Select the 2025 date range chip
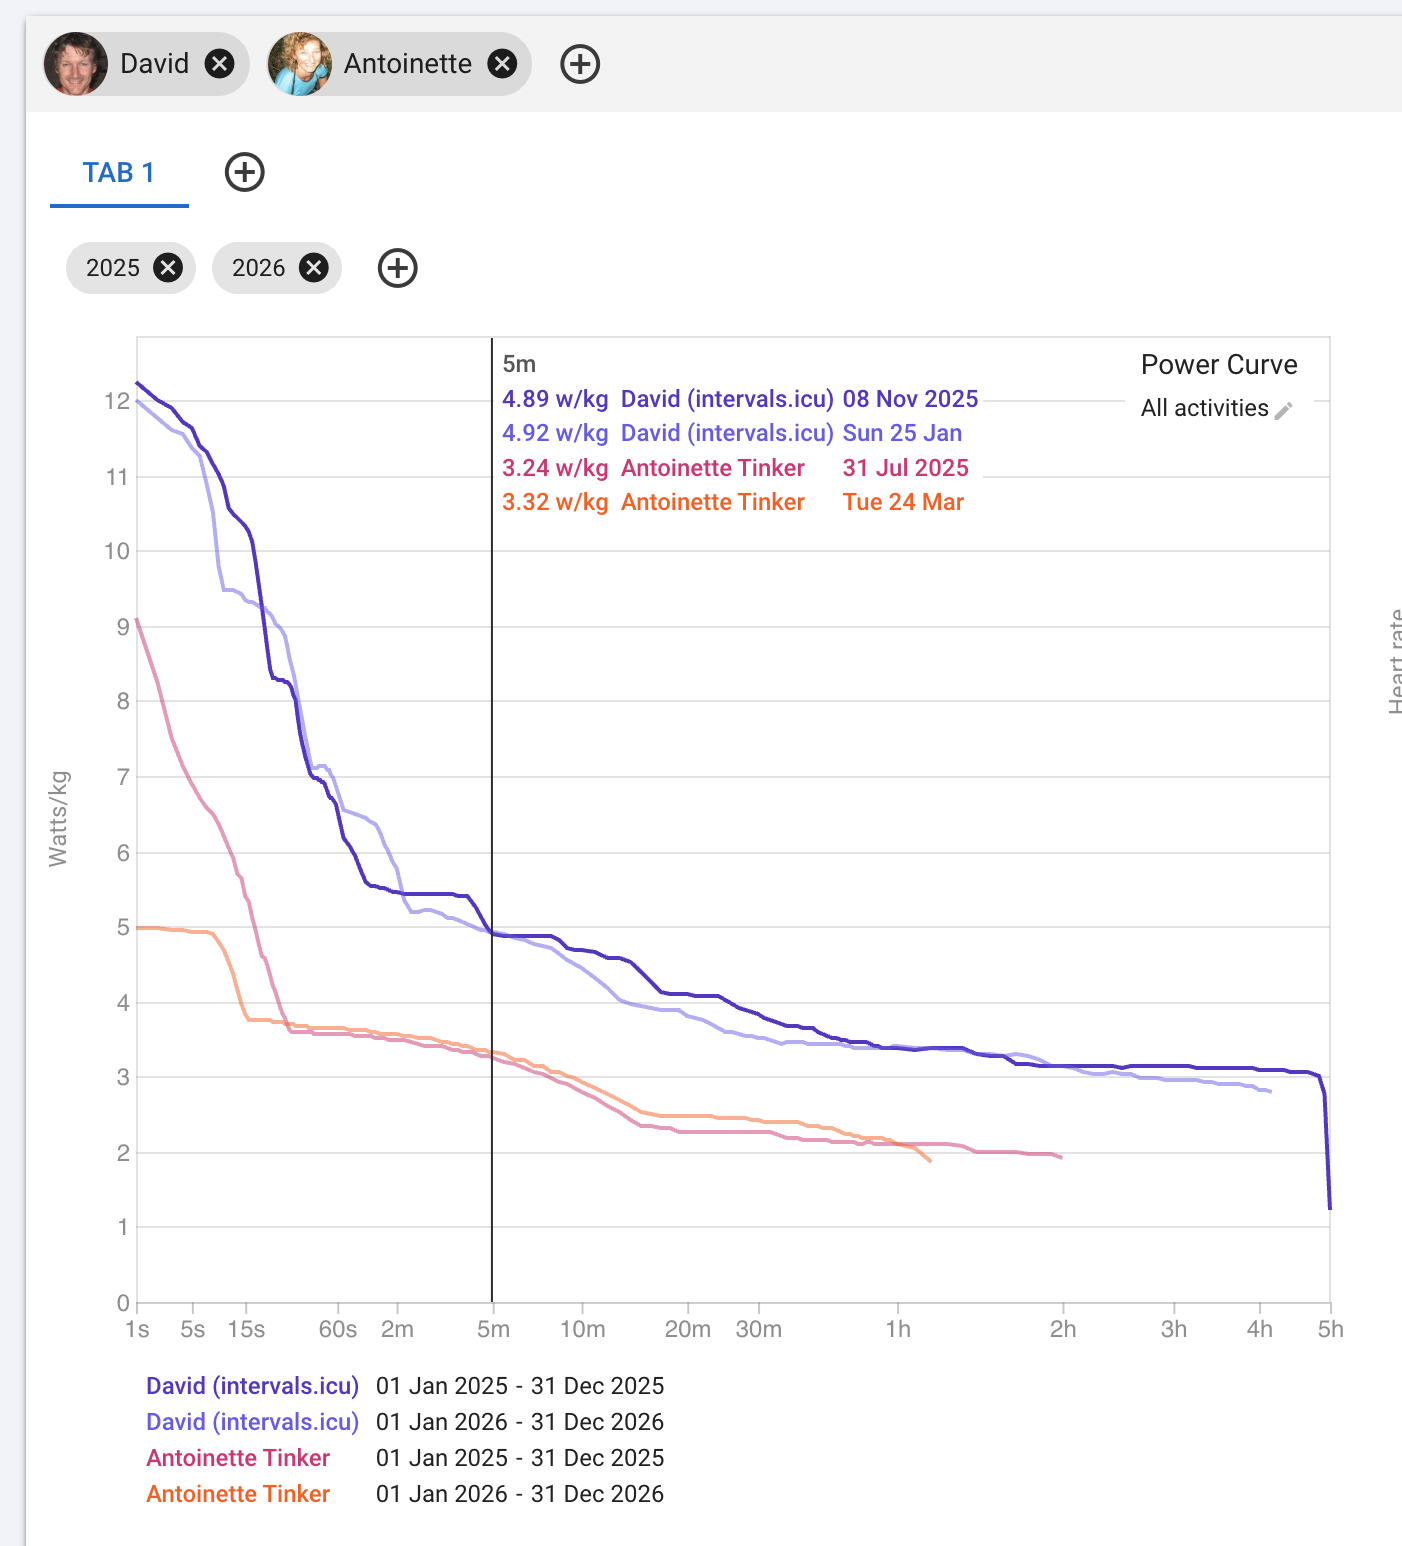Screen dimensions: 1402x1546 tap(113, 268)
